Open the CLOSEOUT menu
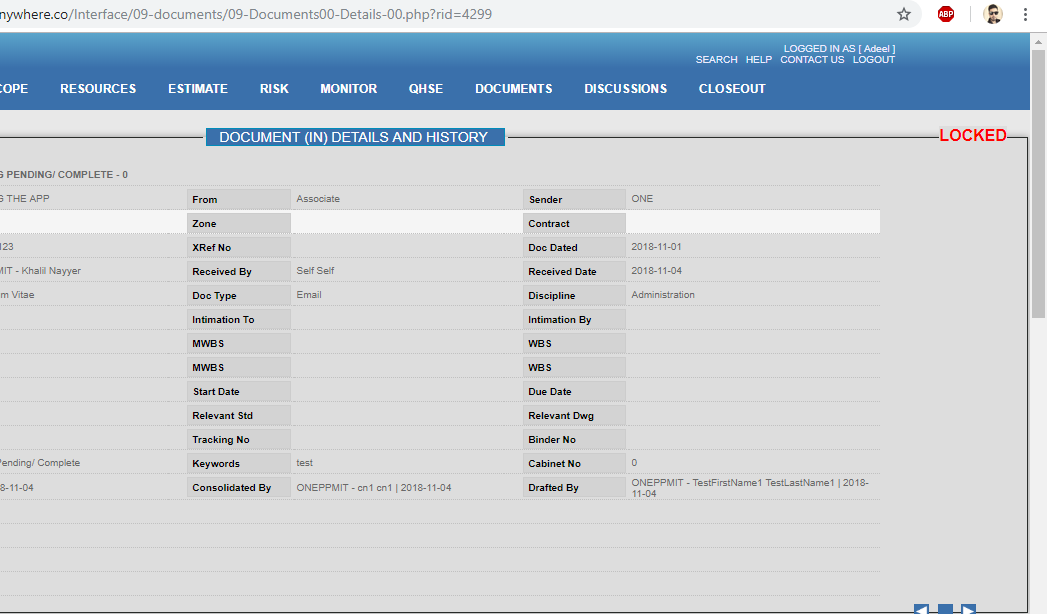 click(732, 89)
